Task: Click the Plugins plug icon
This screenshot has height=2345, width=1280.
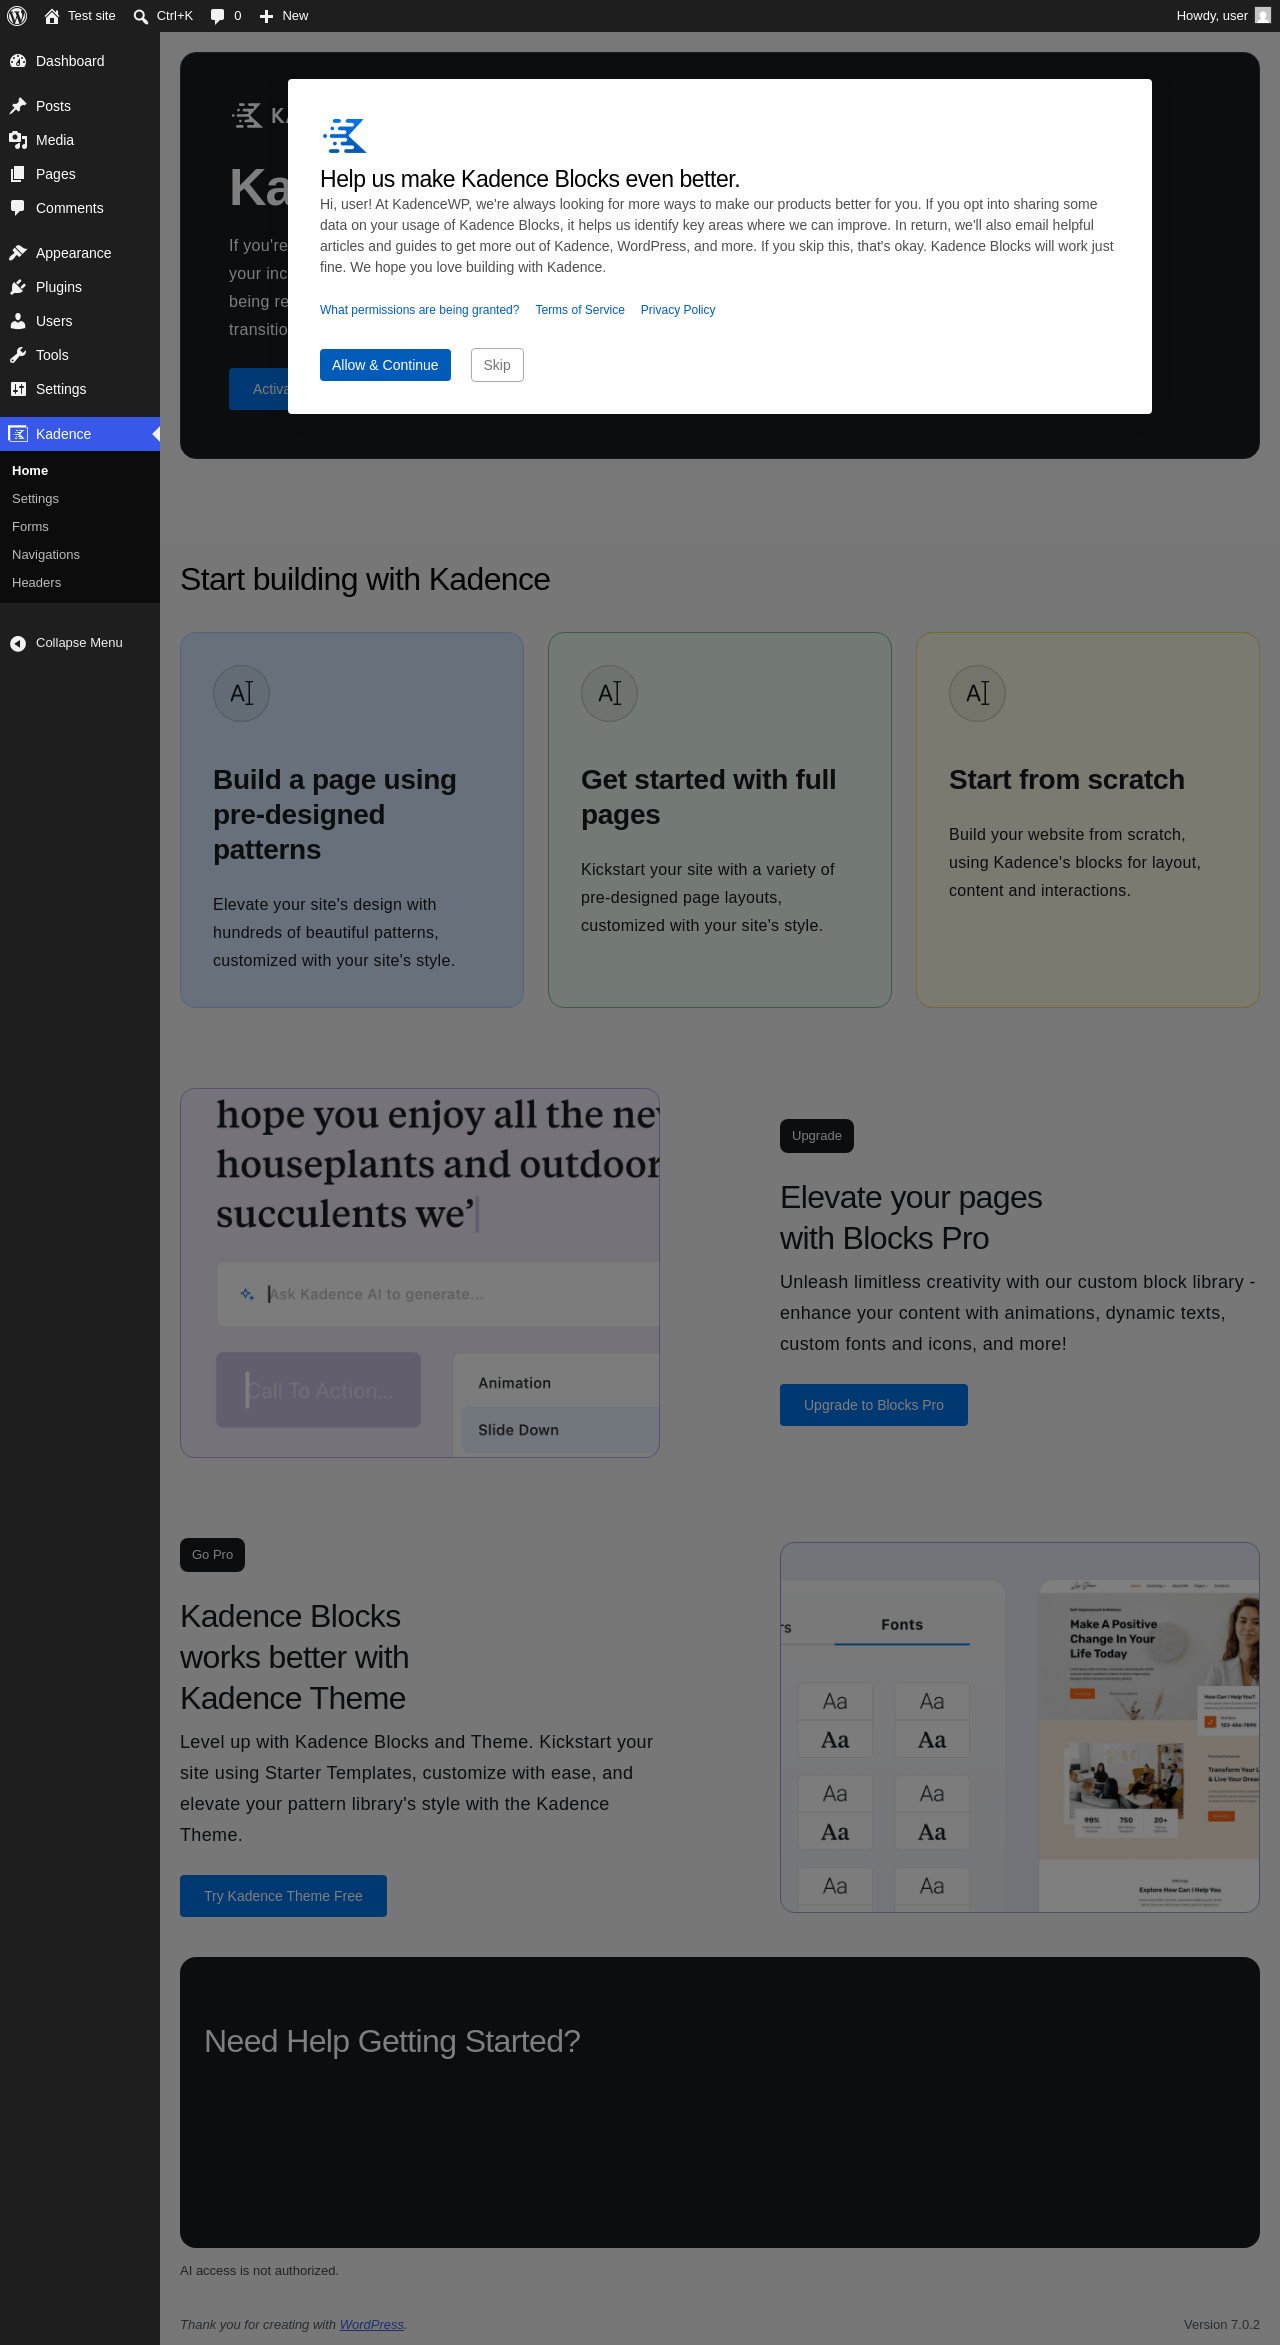Action: click(x=18, y=287)
